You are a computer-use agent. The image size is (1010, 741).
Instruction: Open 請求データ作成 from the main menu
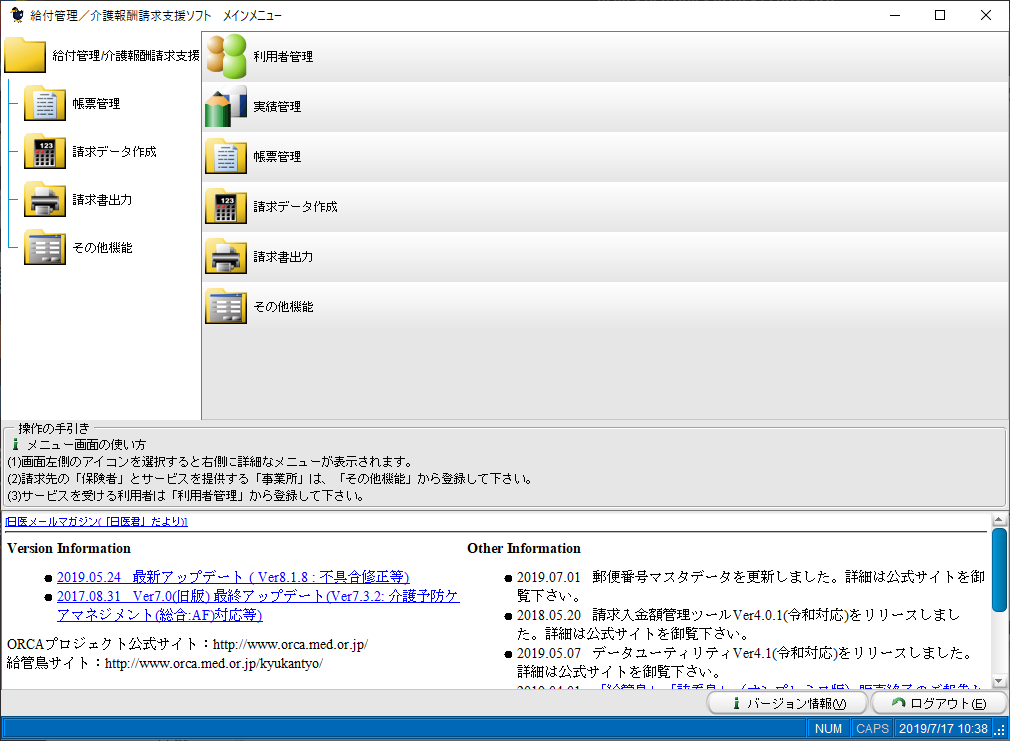(280, 207)
